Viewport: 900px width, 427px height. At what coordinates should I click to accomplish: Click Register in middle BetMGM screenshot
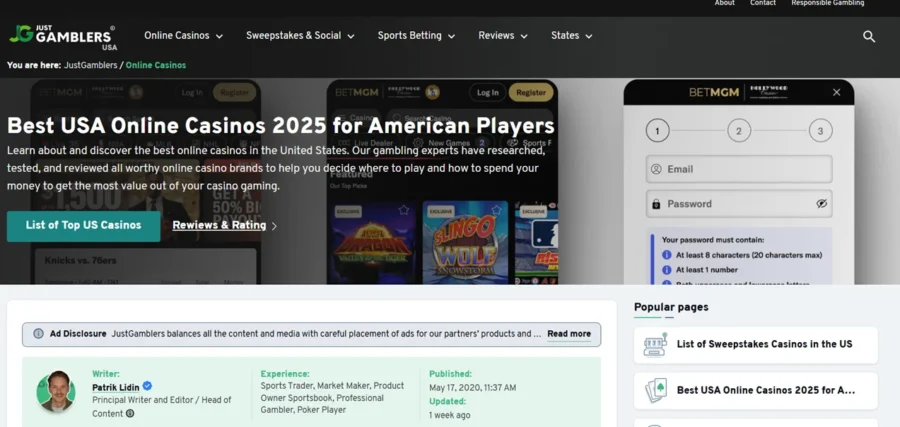pos(530,92)
